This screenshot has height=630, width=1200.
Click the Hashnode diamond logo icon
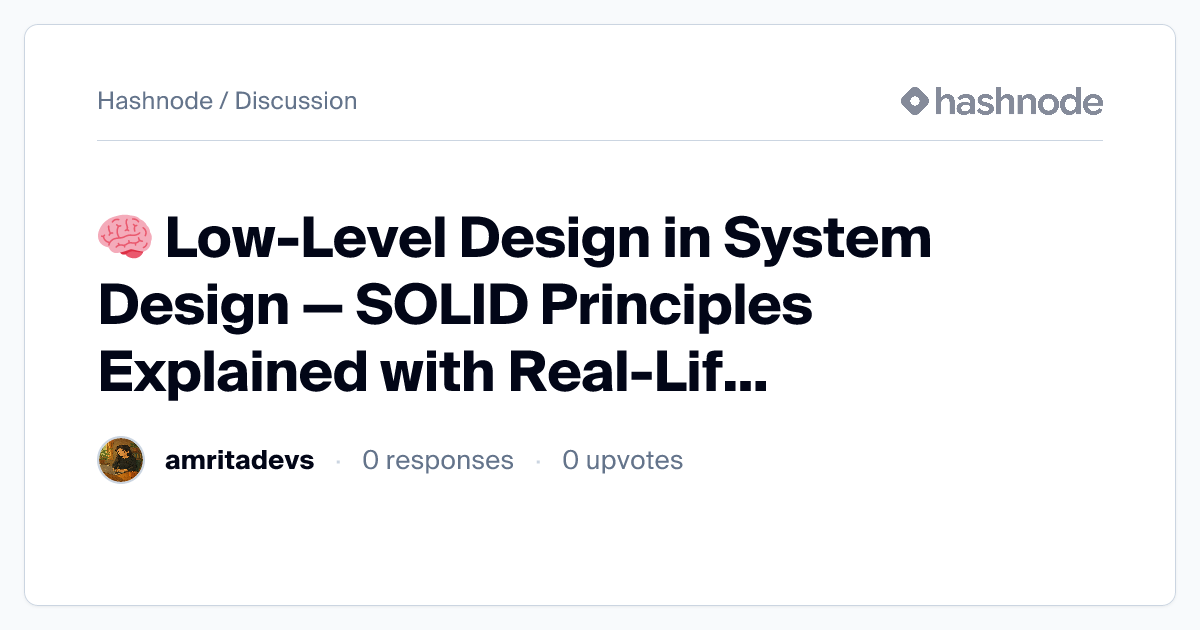tap(914, 101)
